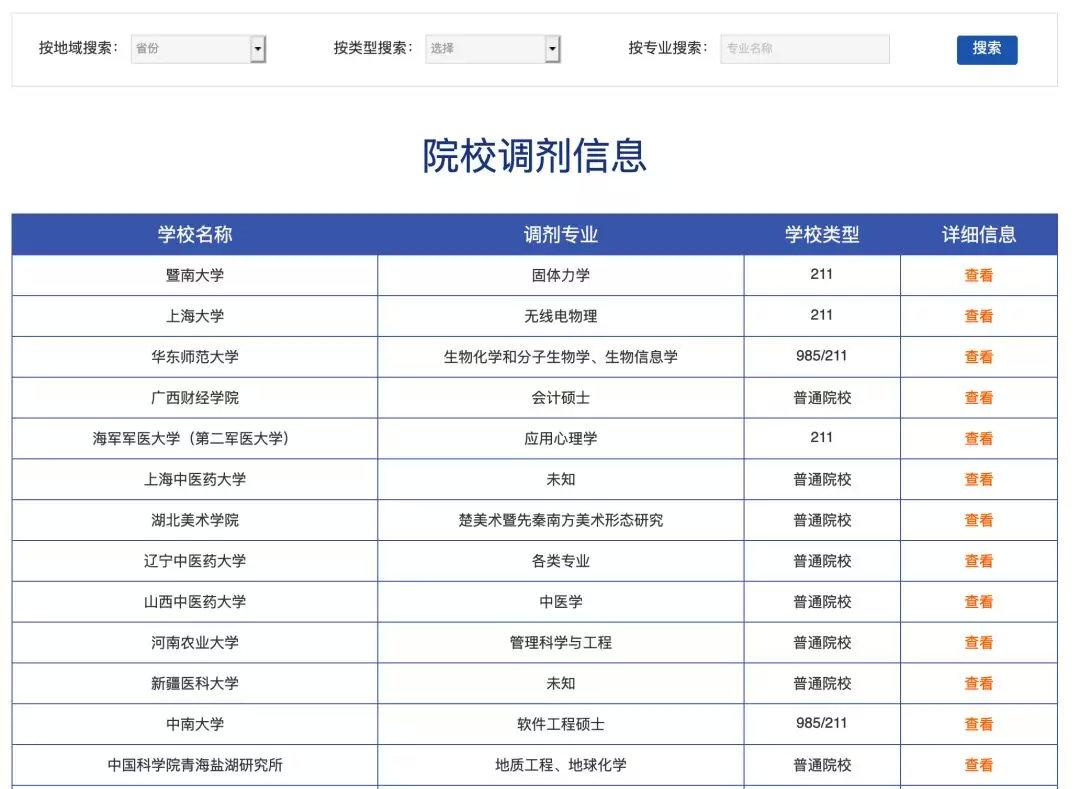The image size is (1080, 789).
Task: Click the 院校调剂信息 page heading
Action: pos(534,156)
